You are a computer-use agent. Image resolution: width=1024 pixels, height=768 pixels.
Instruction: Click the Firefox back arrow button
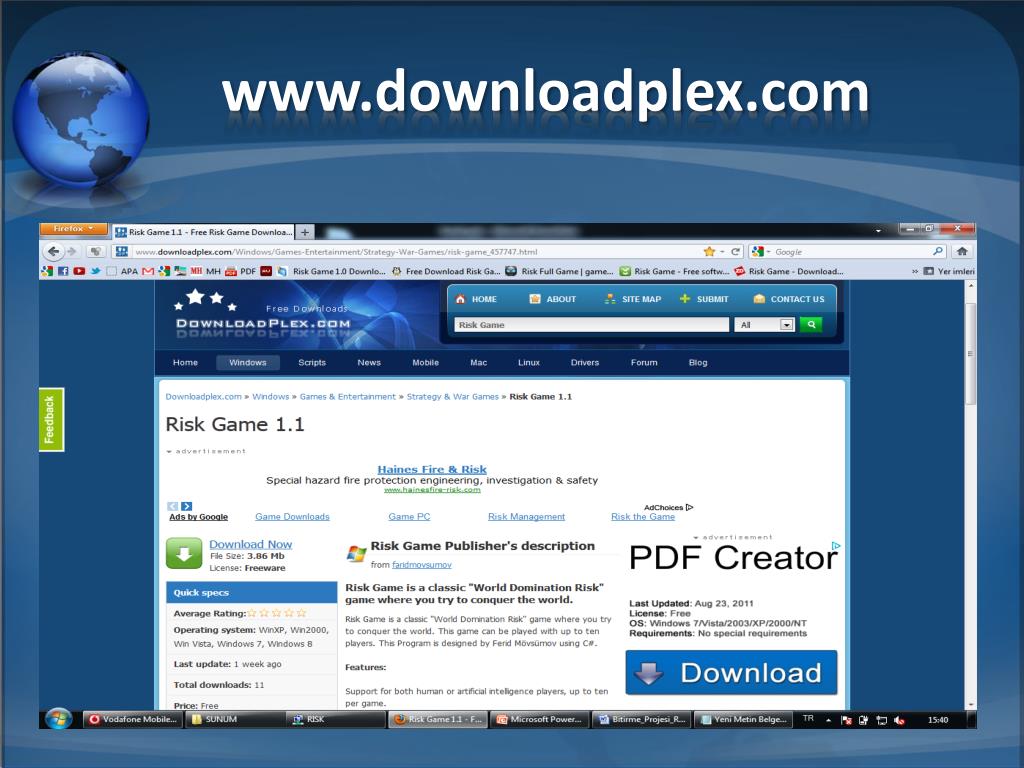coord(54,251)
